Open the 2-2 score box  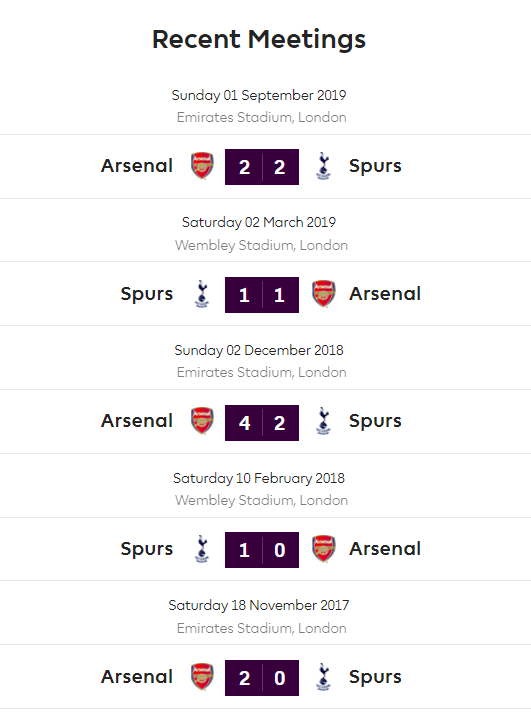[262, 167]
